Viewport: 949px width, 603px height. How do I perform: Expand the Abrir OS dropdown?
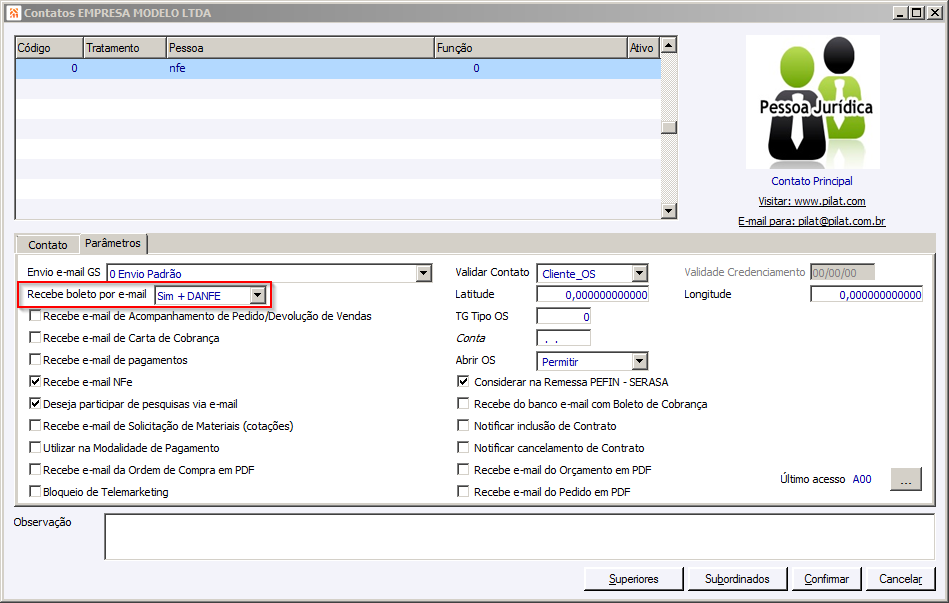640,361
